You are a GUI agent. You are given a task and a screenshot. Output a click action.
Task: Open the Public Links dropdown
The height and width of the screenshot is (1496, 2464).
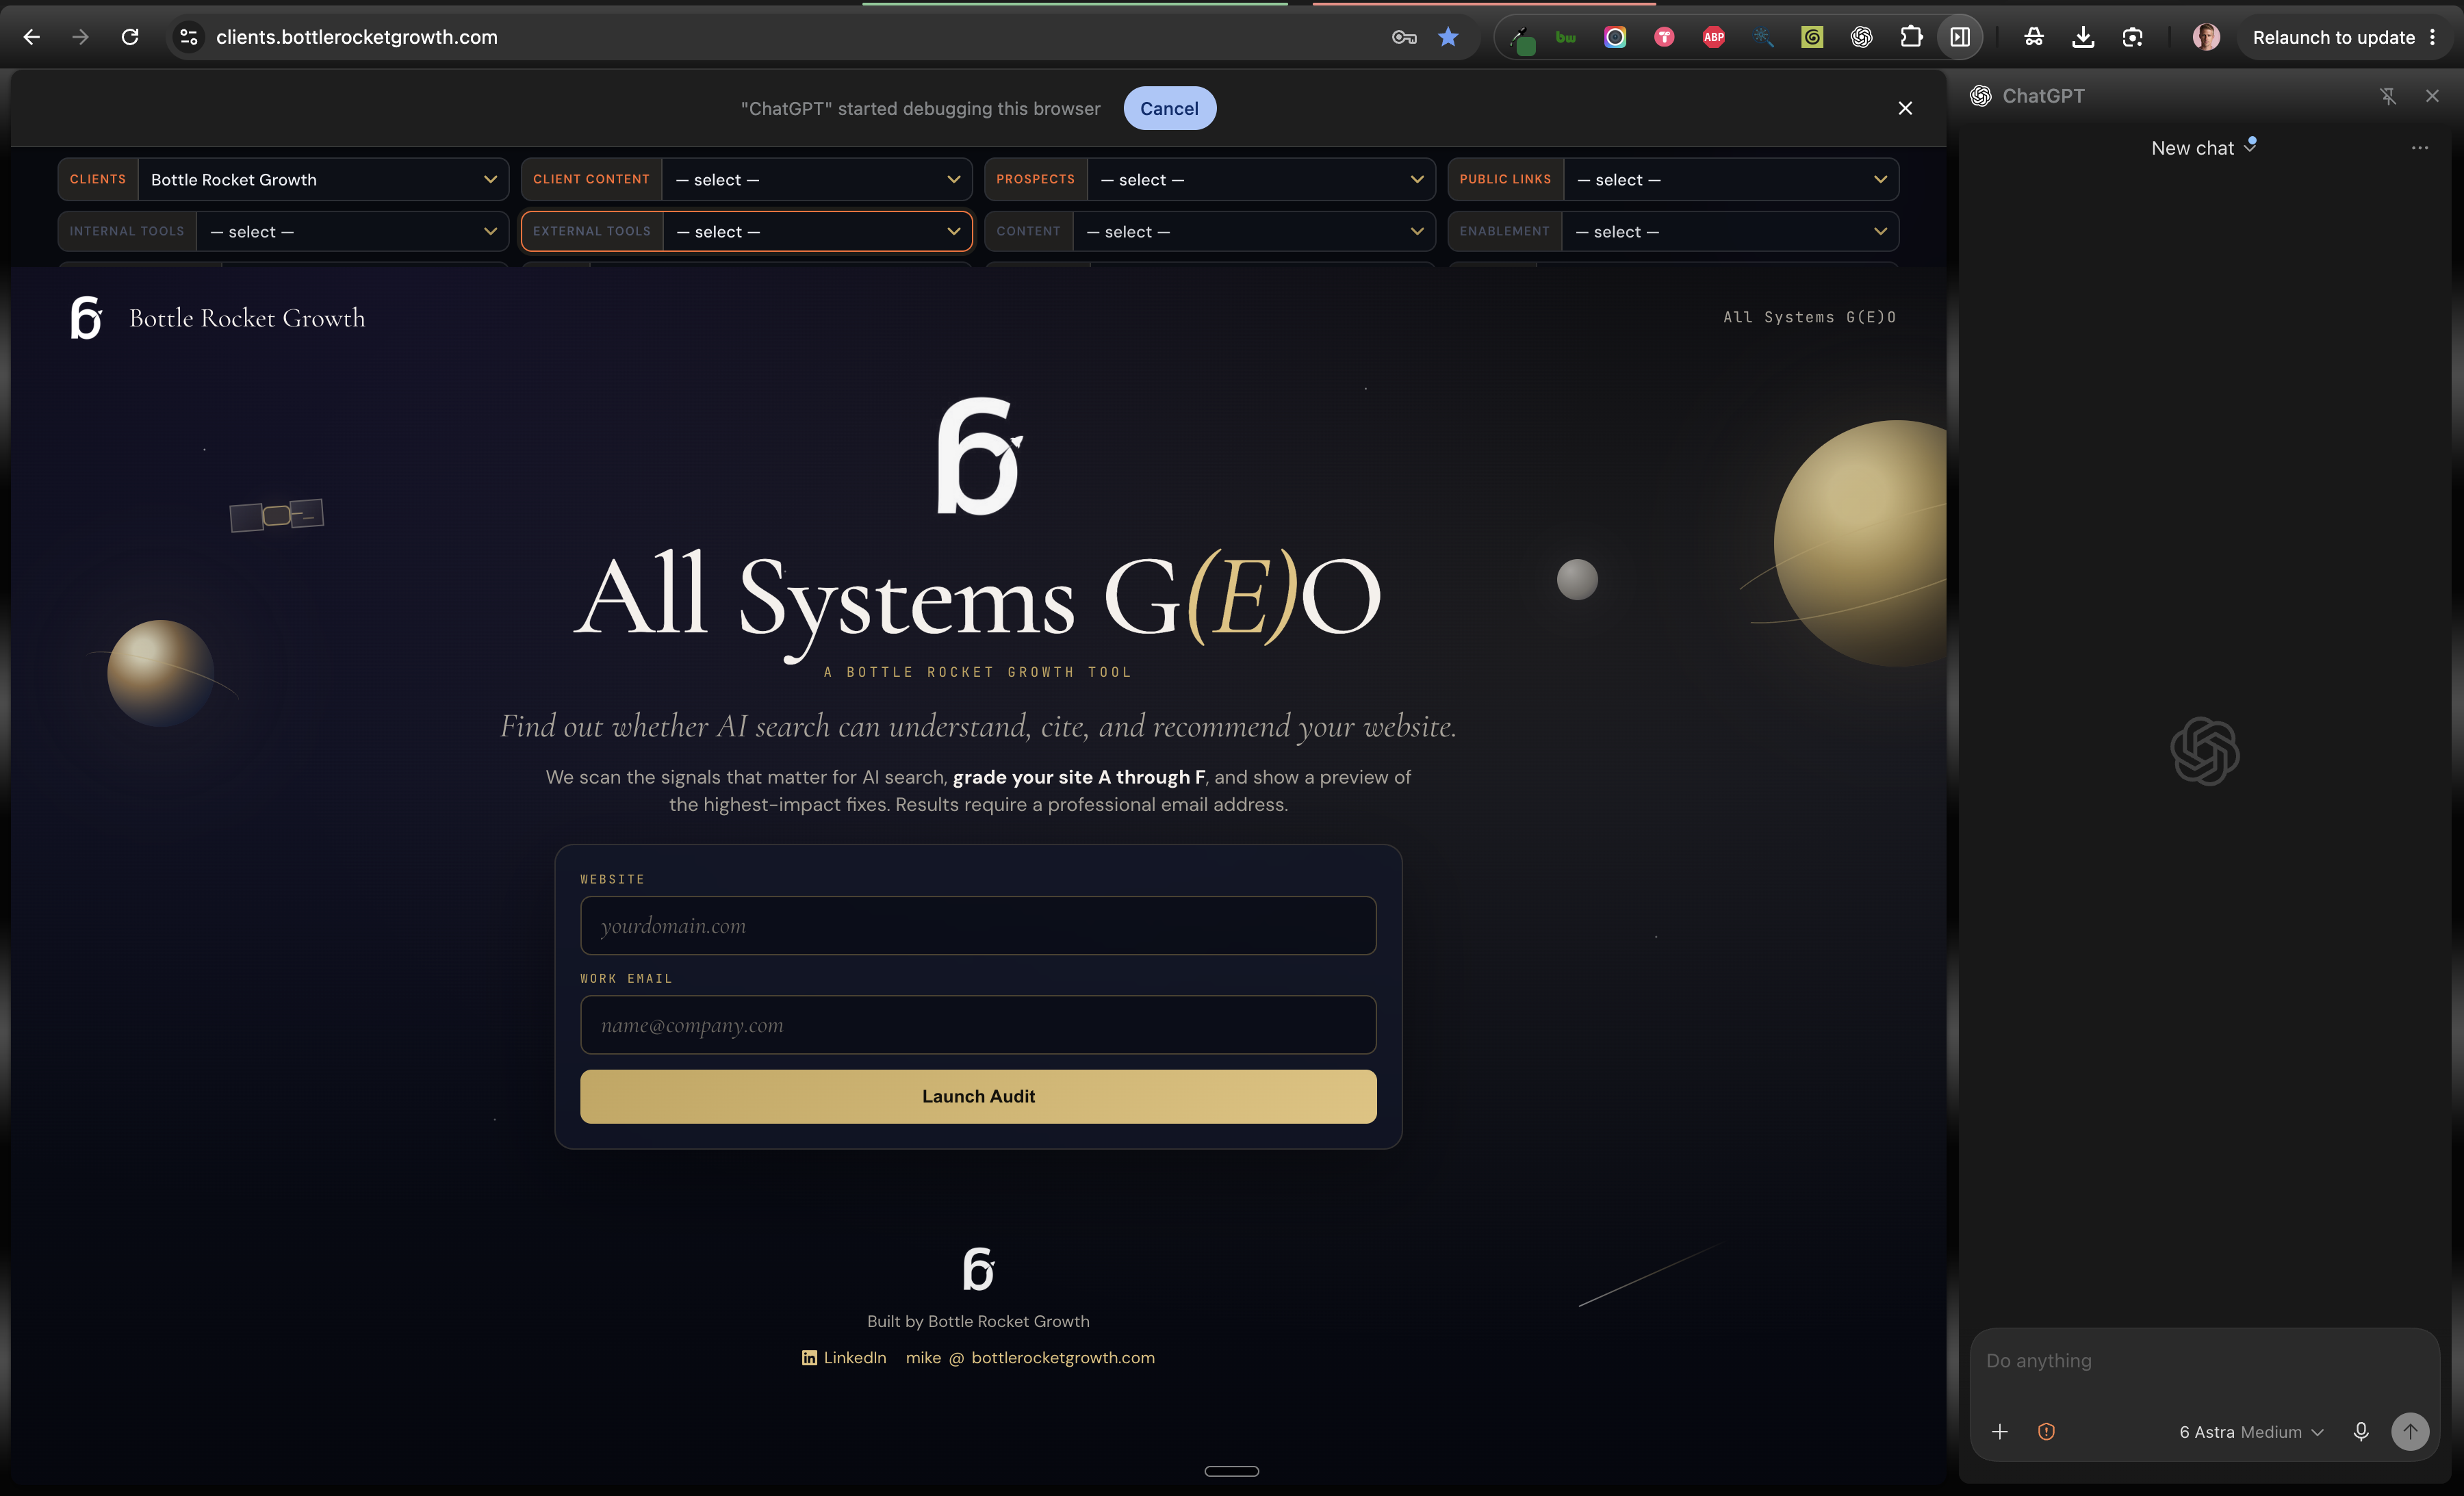coord(1673,179)
